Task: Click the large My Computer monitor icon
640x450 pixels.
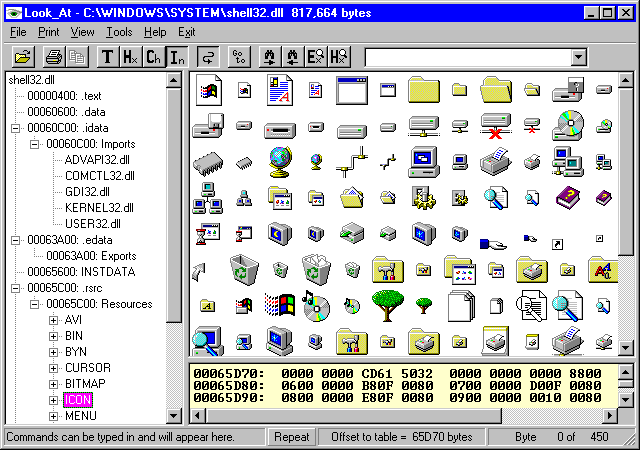Action: click(x=424, y=162)
